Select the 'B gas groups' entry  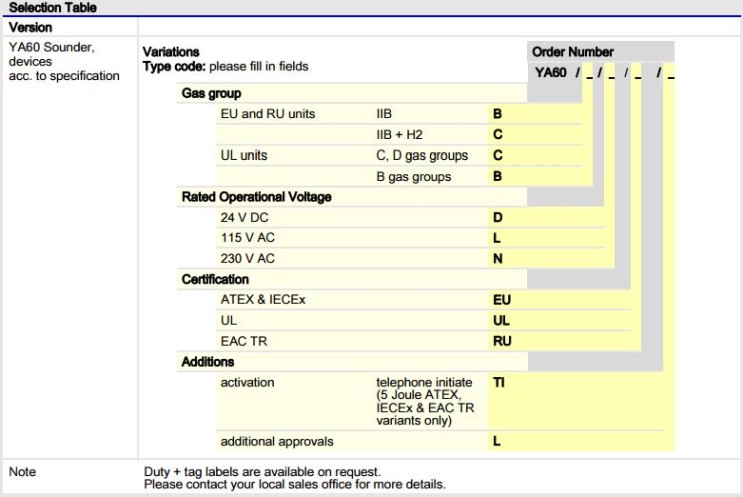413,177
